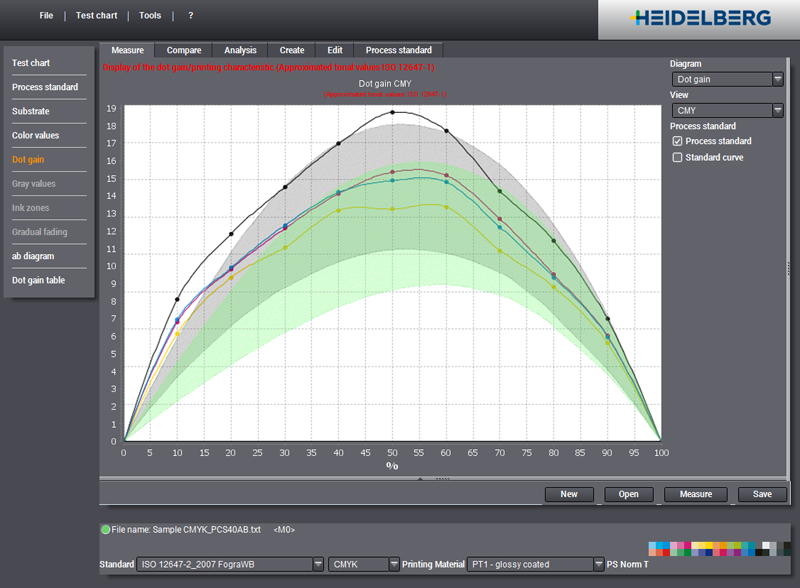Click the black curve point at 50%
This screenshot has width=800, height=588.
pos(392,112)
